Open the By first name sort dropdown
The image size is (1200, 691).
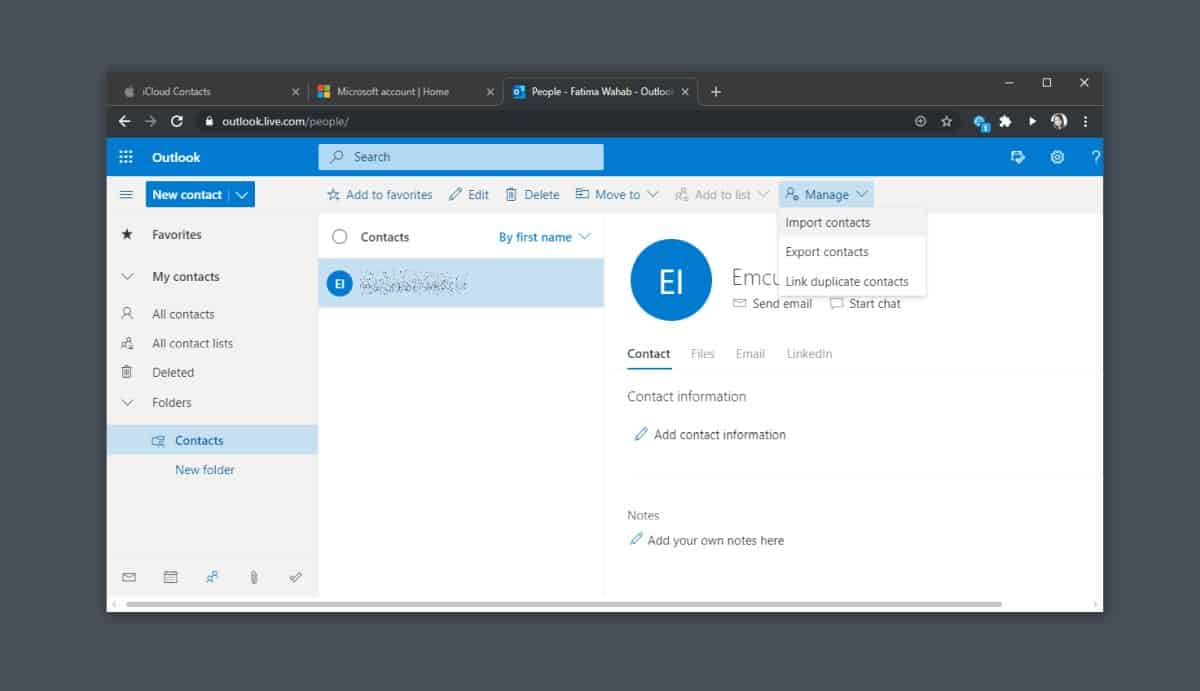coord(545,237)
